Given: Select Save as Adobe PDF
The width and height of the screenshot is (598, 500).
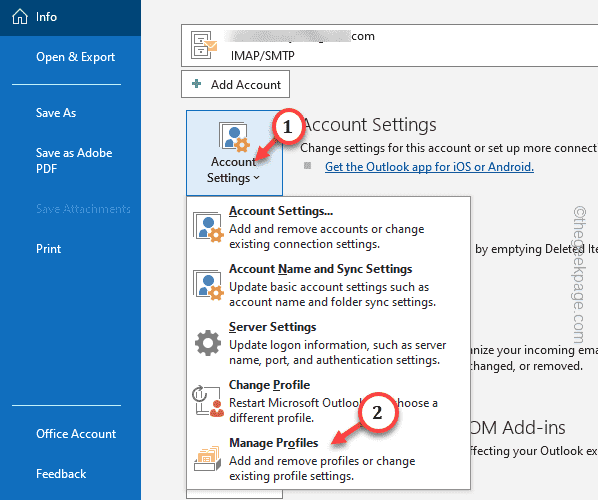Looking at the screenshot, I should 74,161.
